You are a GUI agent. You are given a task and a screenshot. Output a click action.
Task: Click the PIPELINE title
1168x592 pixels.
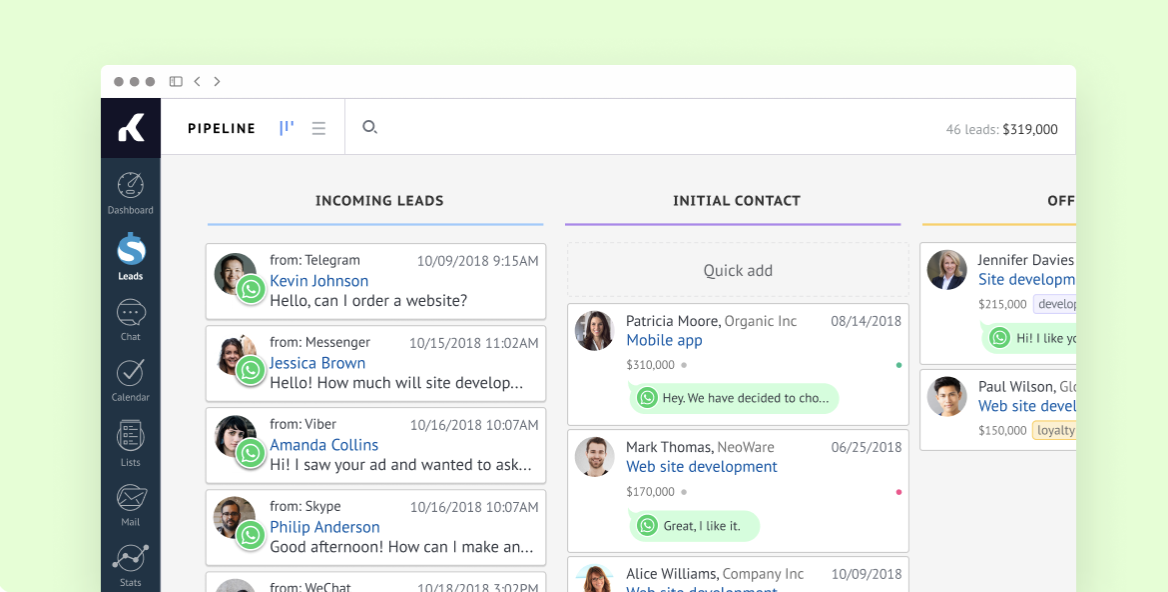(221, 128)
